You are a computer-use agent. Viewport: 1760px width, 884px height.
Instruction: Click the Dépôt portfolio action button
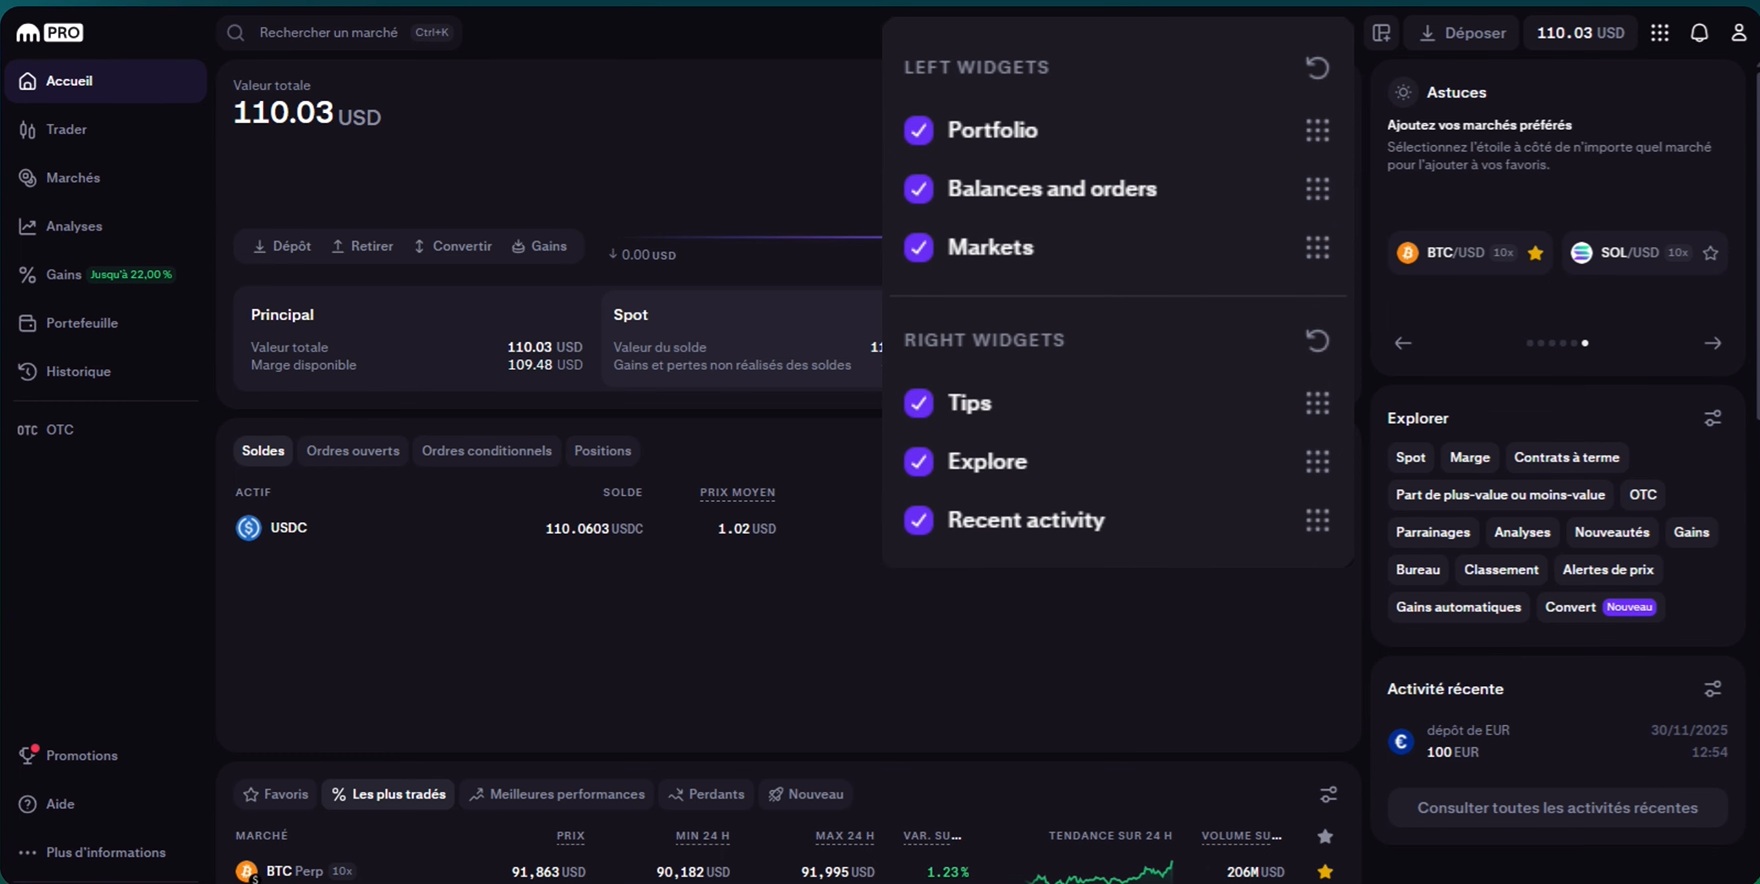[282, 247]
